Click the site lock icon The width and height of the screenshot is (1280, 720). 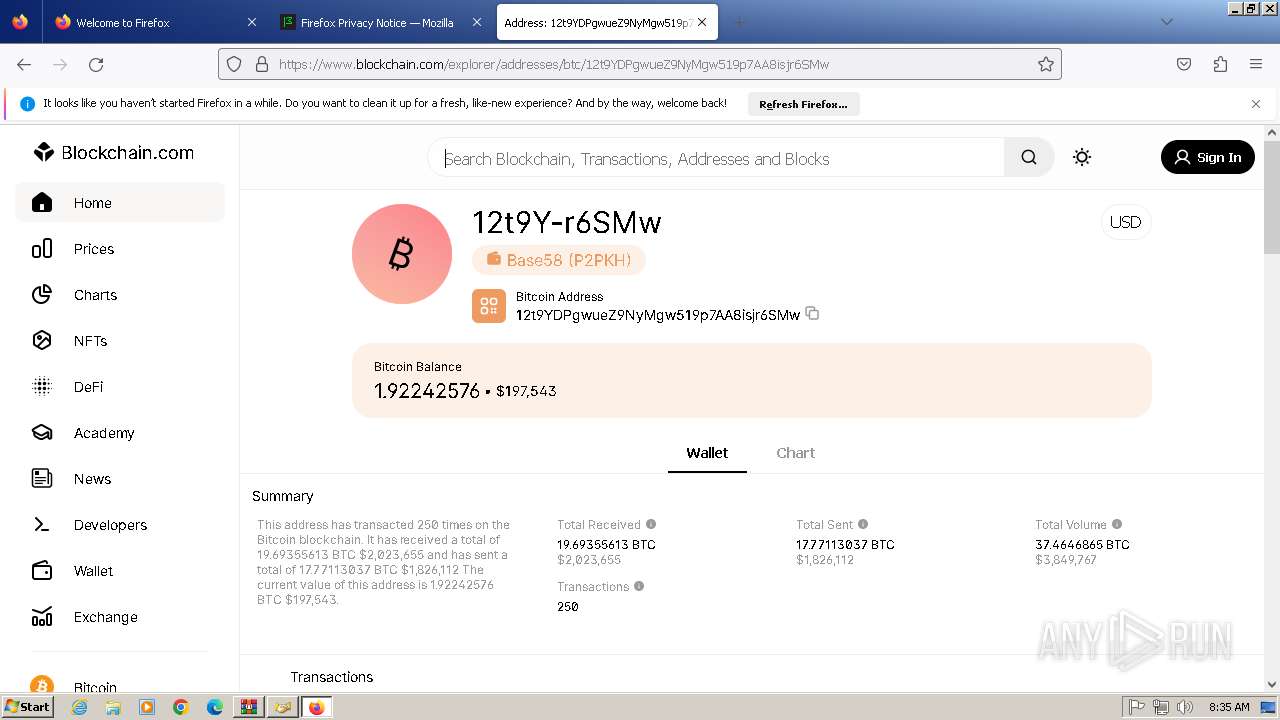[262, 64]
